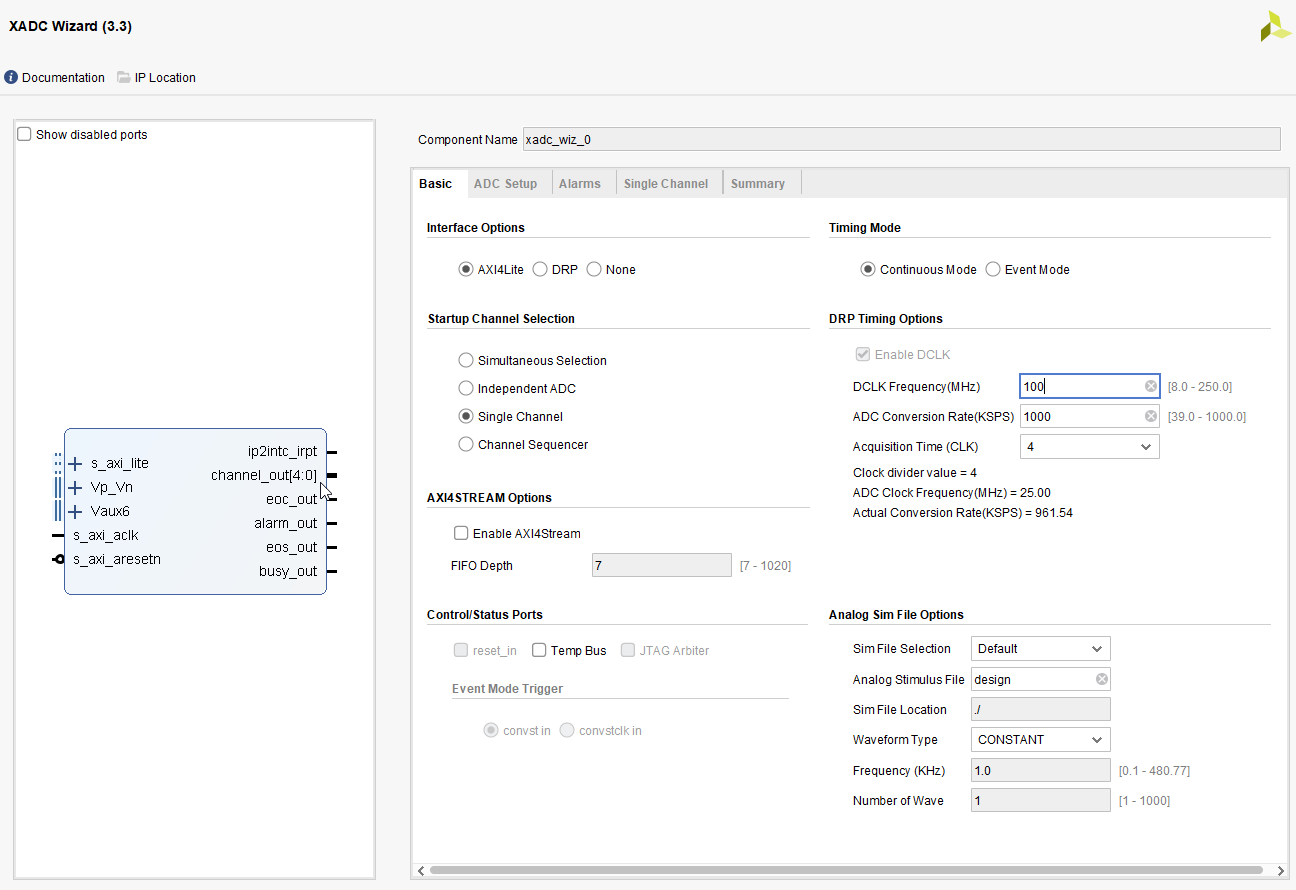1296x890 pixels.
Task: Switch to the ADC Setup tab
Action: pos(505,183)
